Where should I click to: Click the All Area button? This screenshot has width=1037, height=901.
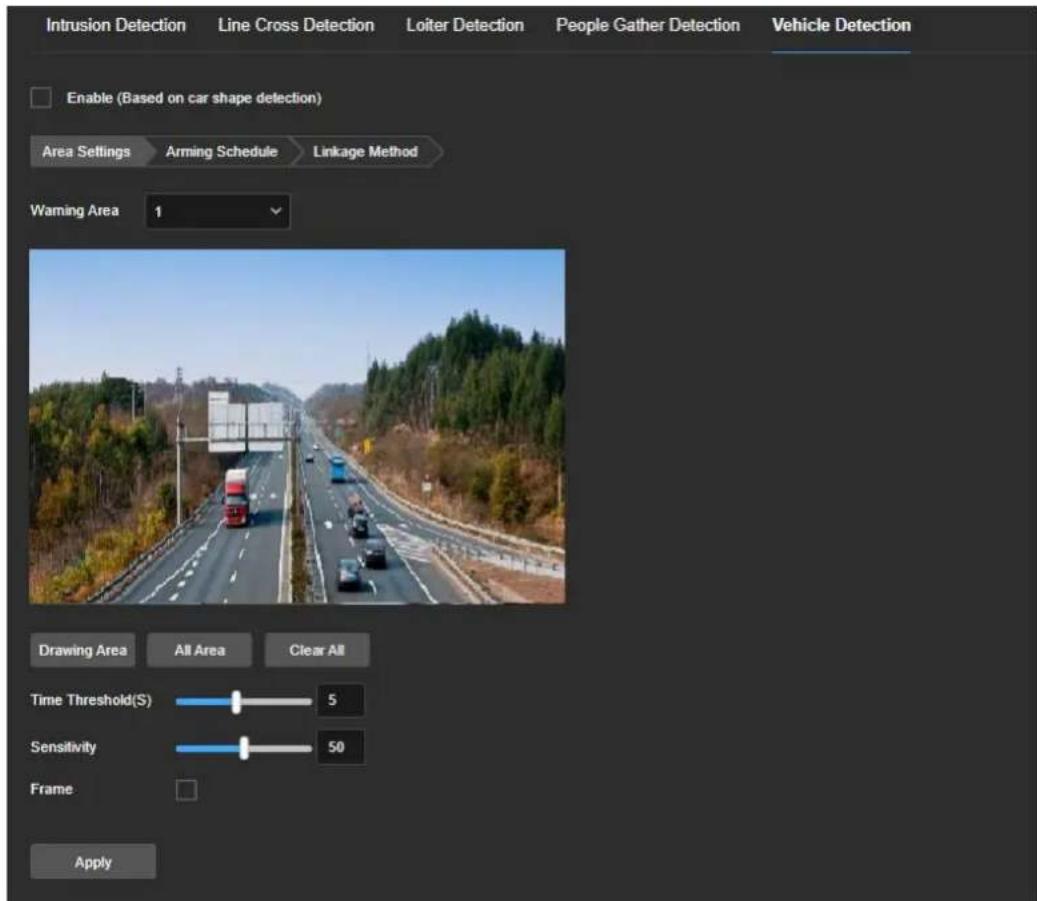coord(199,650)
